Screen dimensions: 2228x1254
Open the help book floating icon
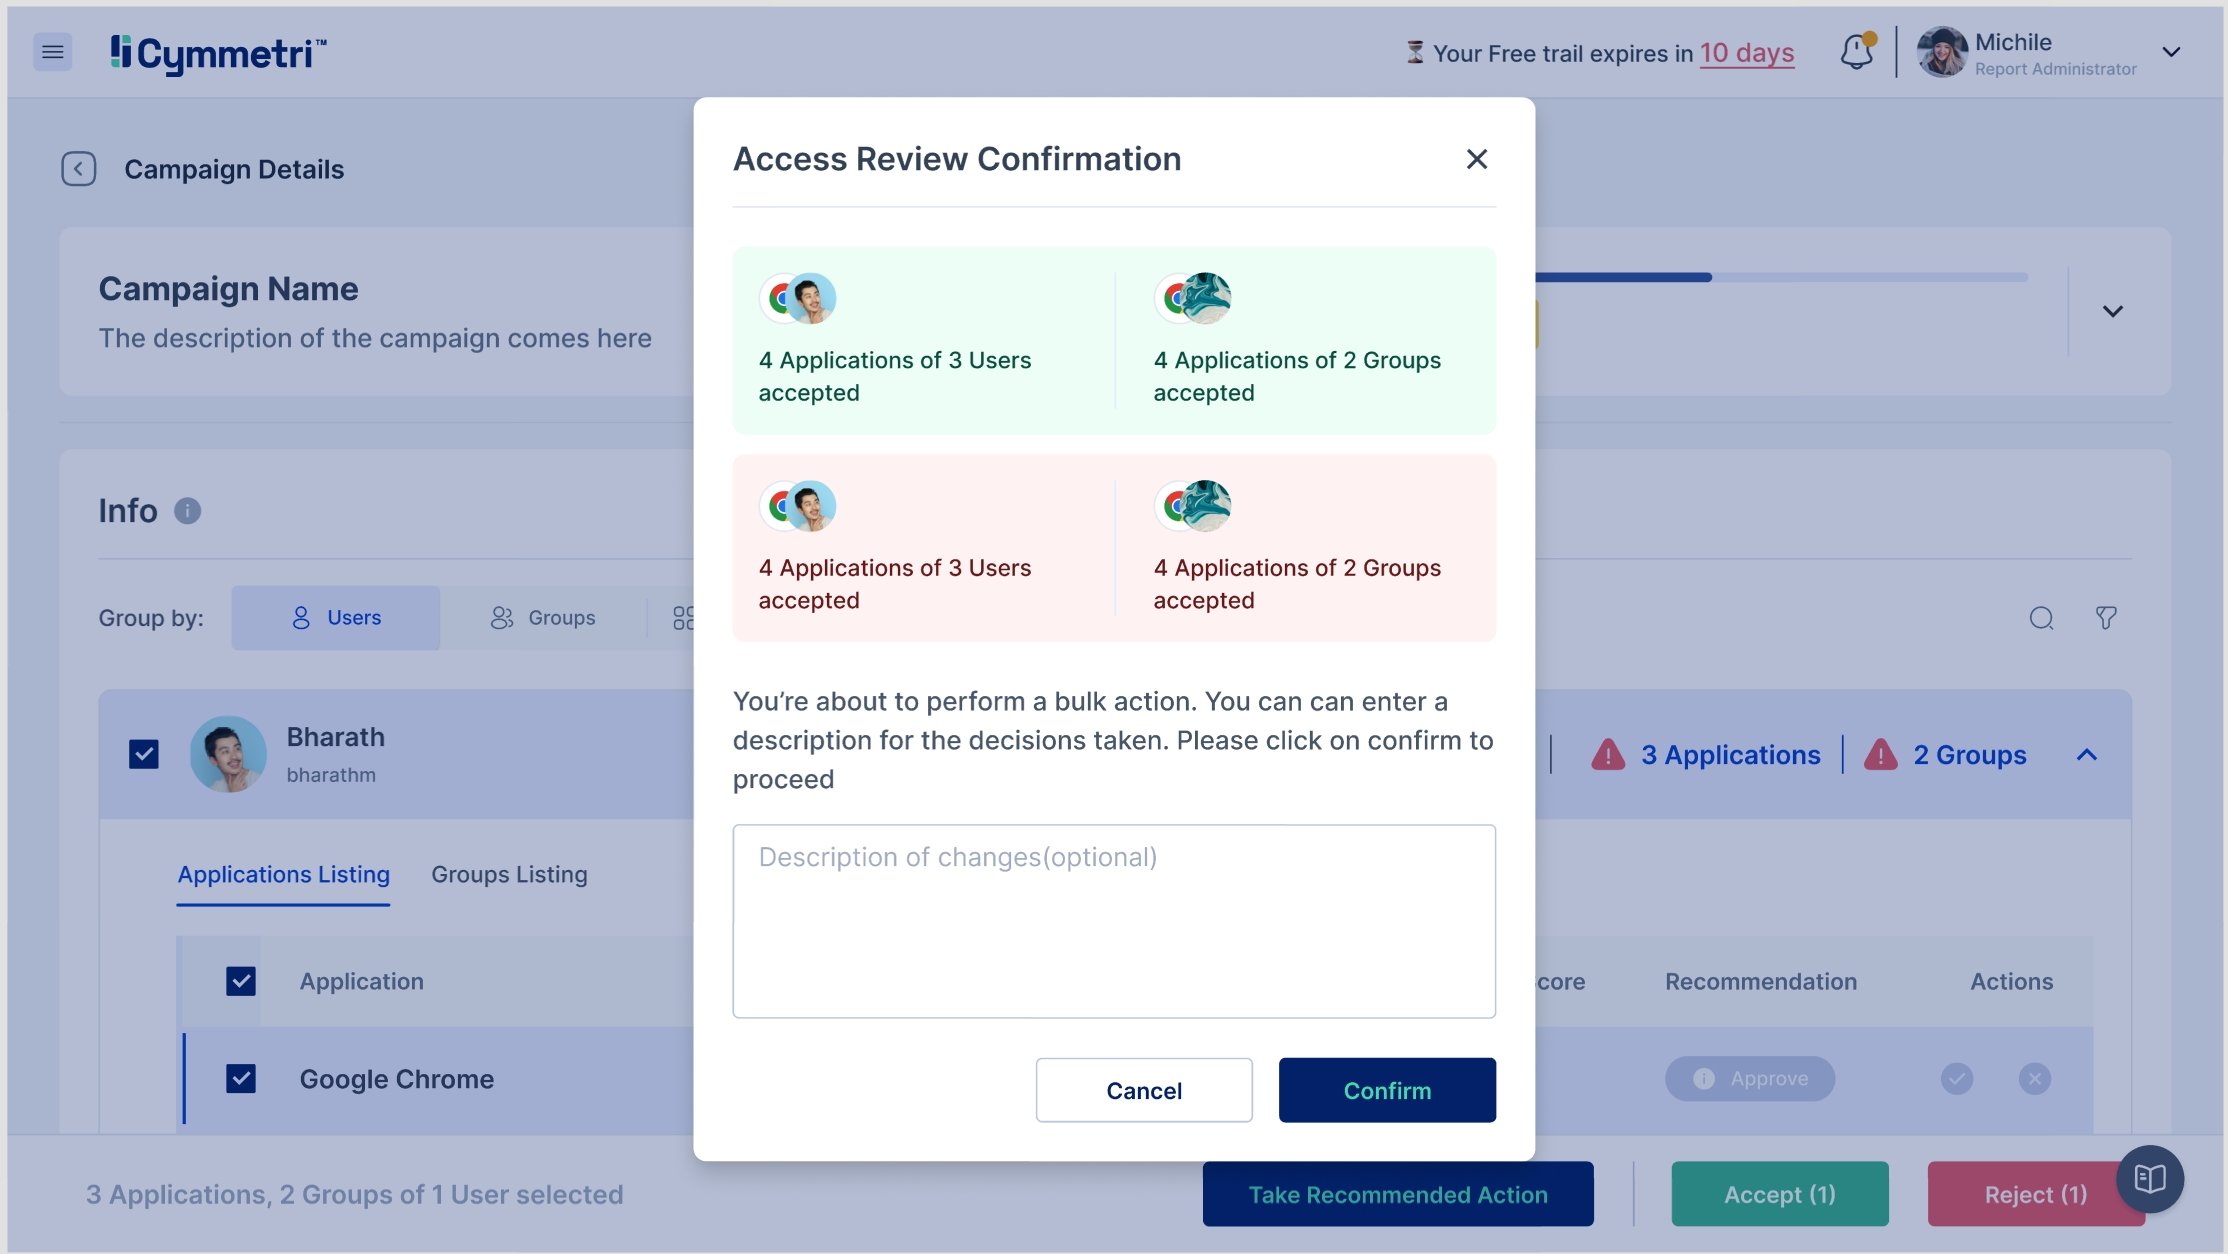2149,1179
